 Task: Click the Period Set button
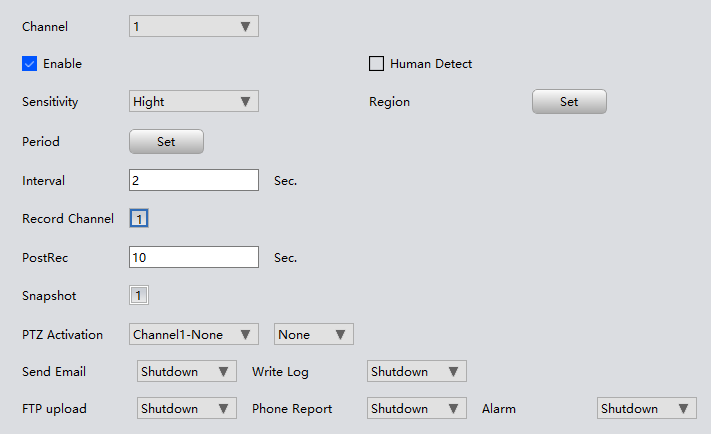(166, 142)
